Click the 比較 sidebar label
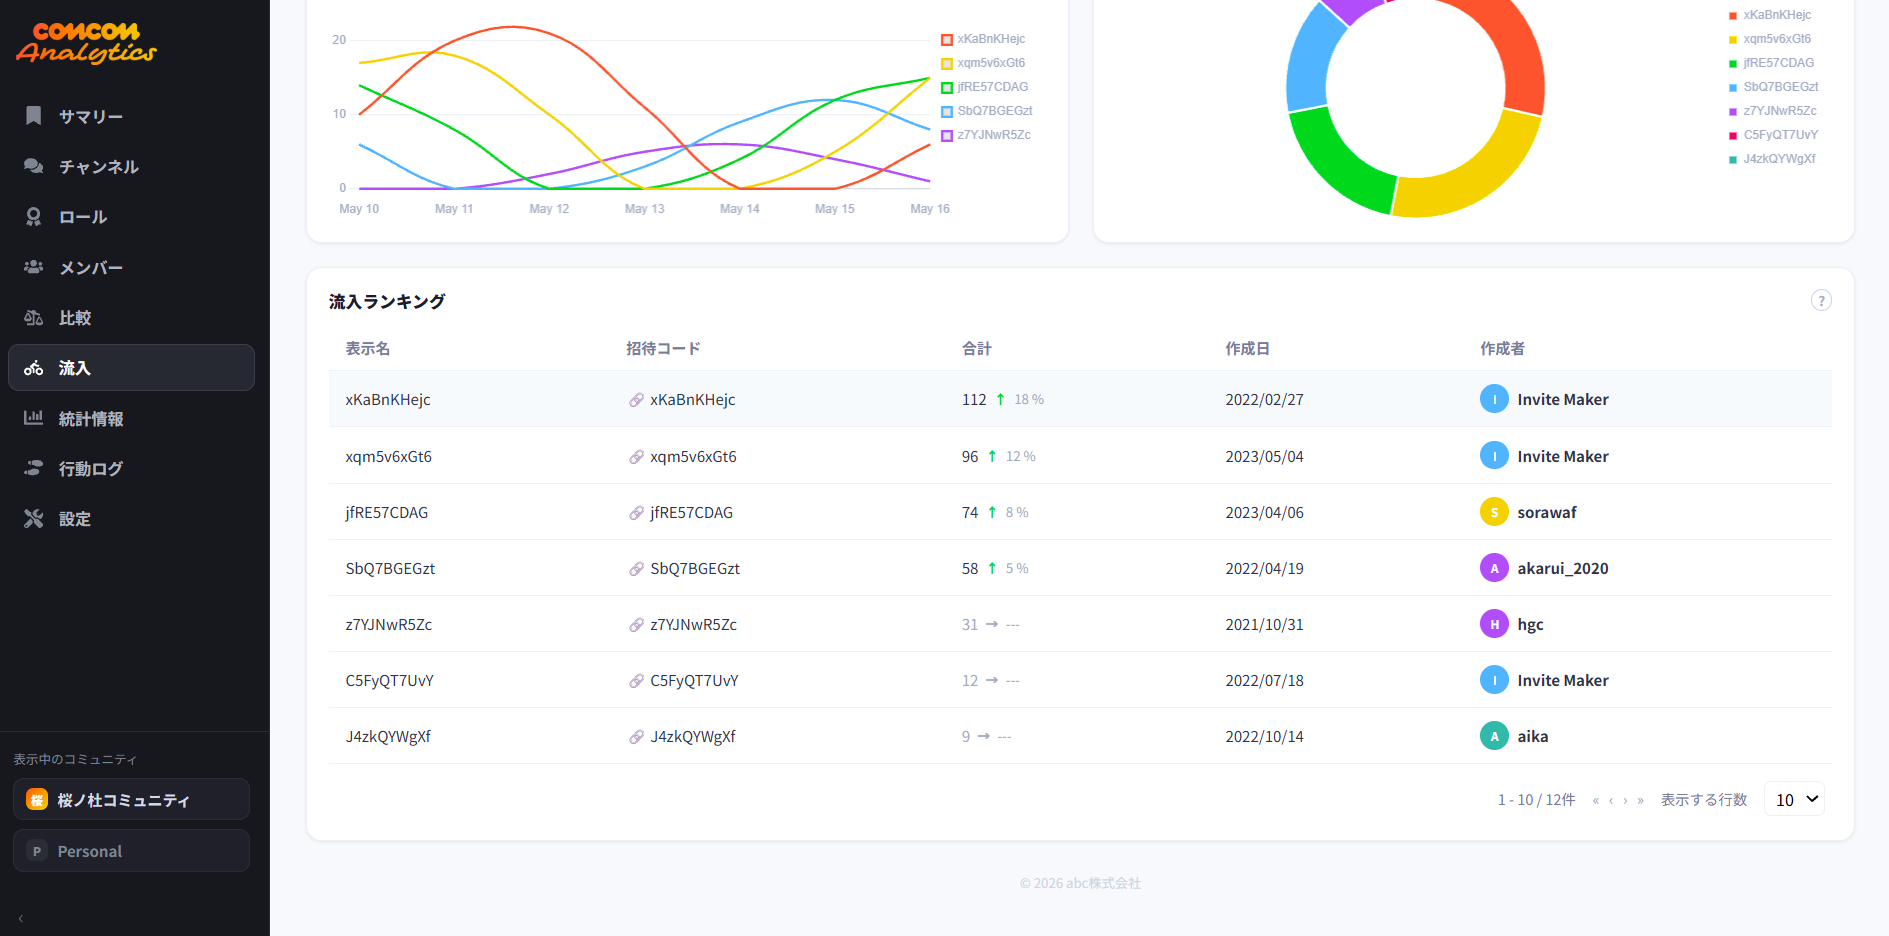Image resolution: width=1889 pixels, height=936 pixels. (75, 318)
